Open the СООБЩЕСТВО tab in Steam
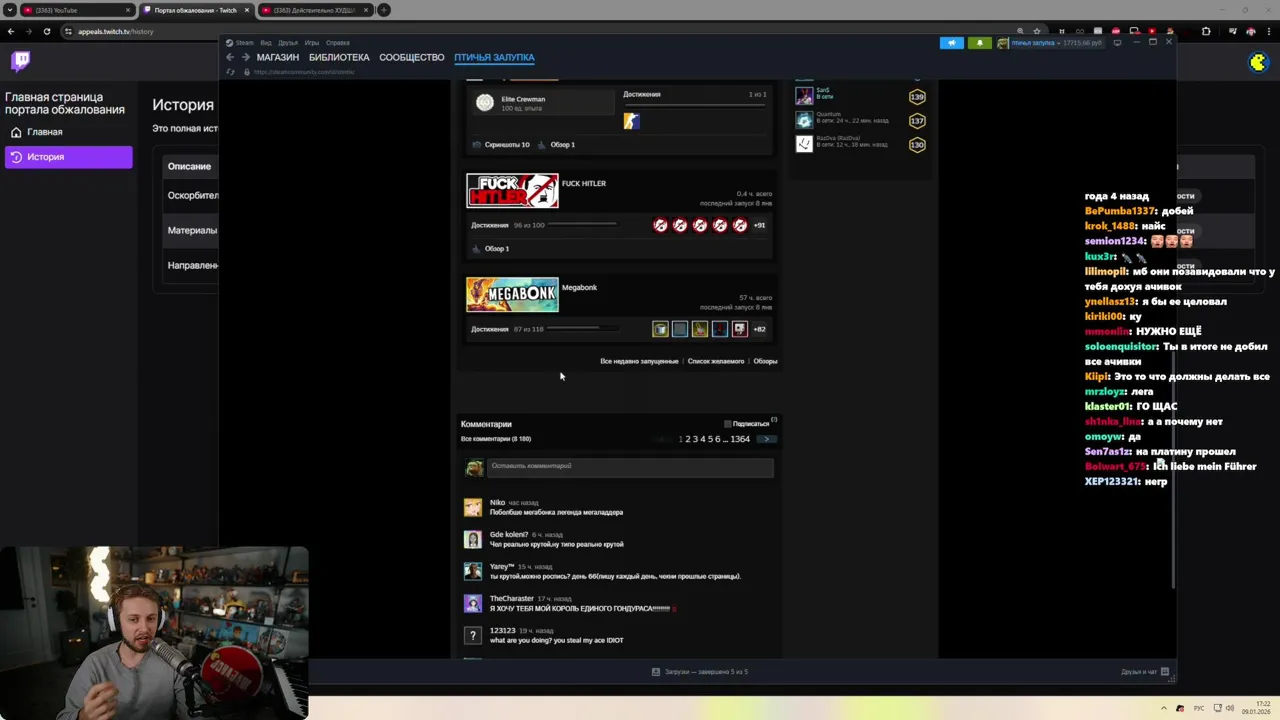Viewport: 1280px width, 720px height. pos(411,57)
